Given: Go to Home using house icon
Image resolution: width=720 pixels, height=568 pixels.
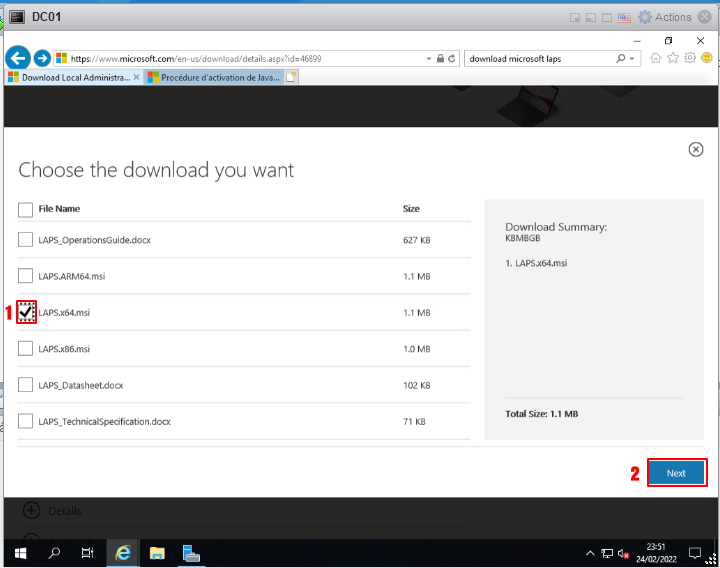Looking at the screenshot, I should 656,58.
